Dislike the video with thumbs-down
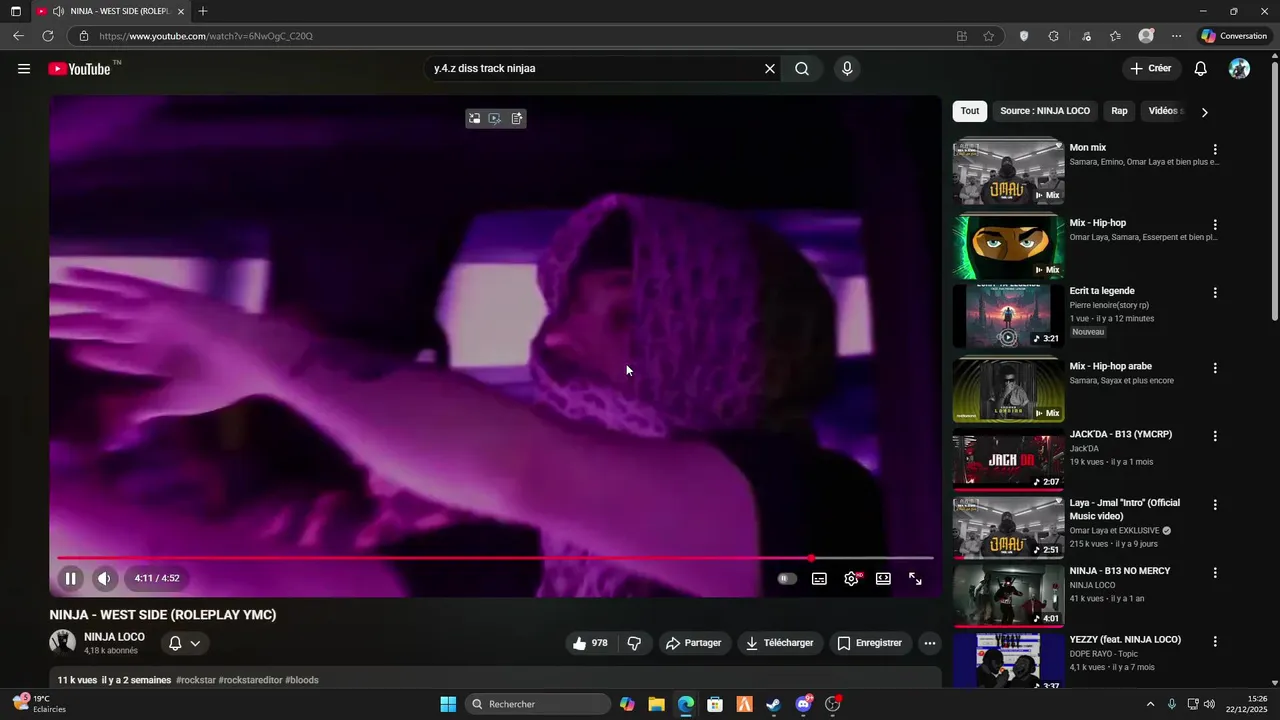Screen dimensions: 1280x720 click(x=634, y=643)
